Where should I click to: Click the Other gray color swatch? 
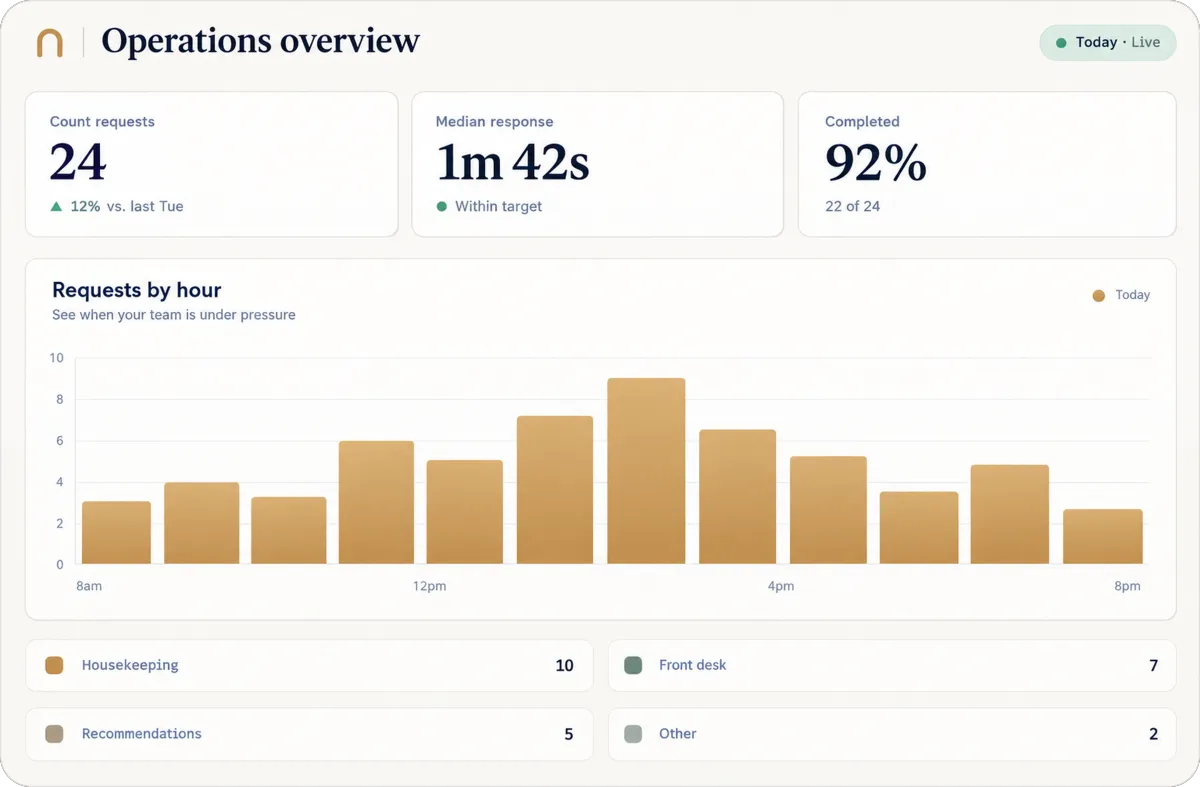tap(632, 734)
